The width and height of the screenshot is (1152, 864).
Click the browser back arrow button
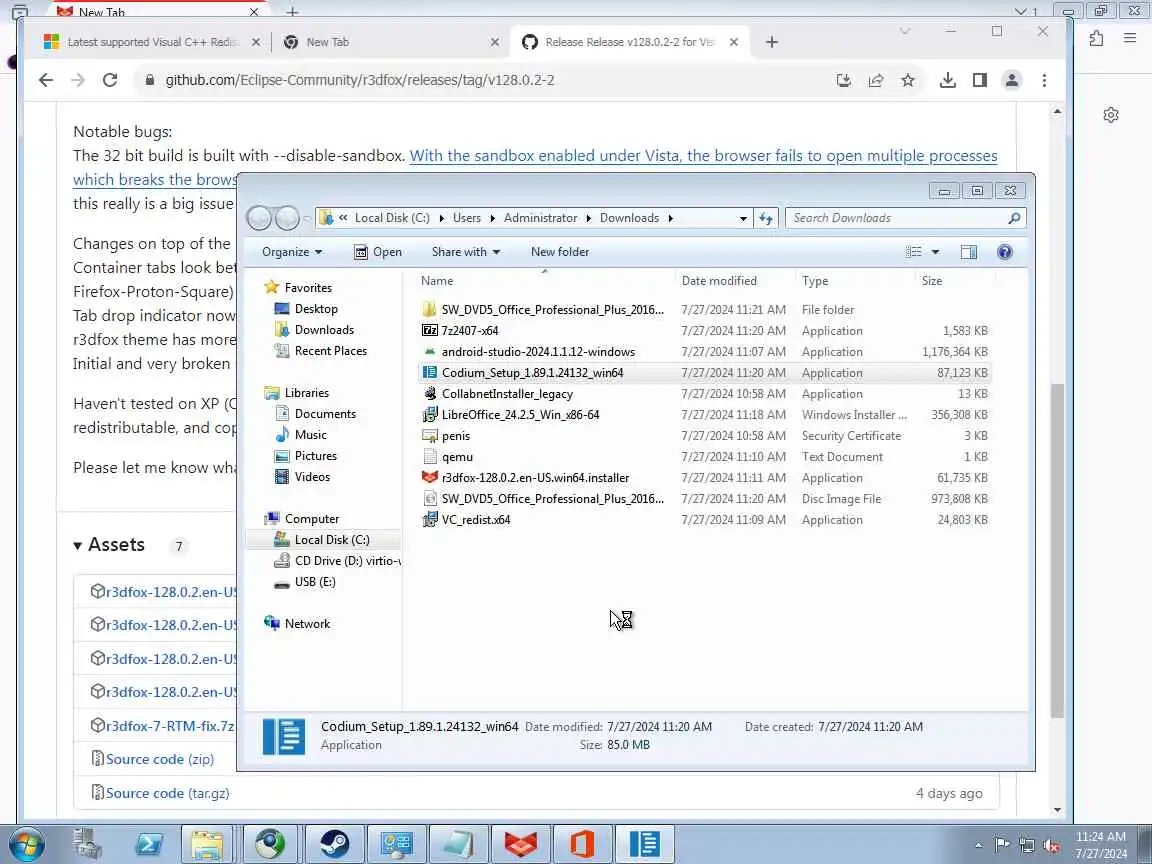(x=46, y=80)
